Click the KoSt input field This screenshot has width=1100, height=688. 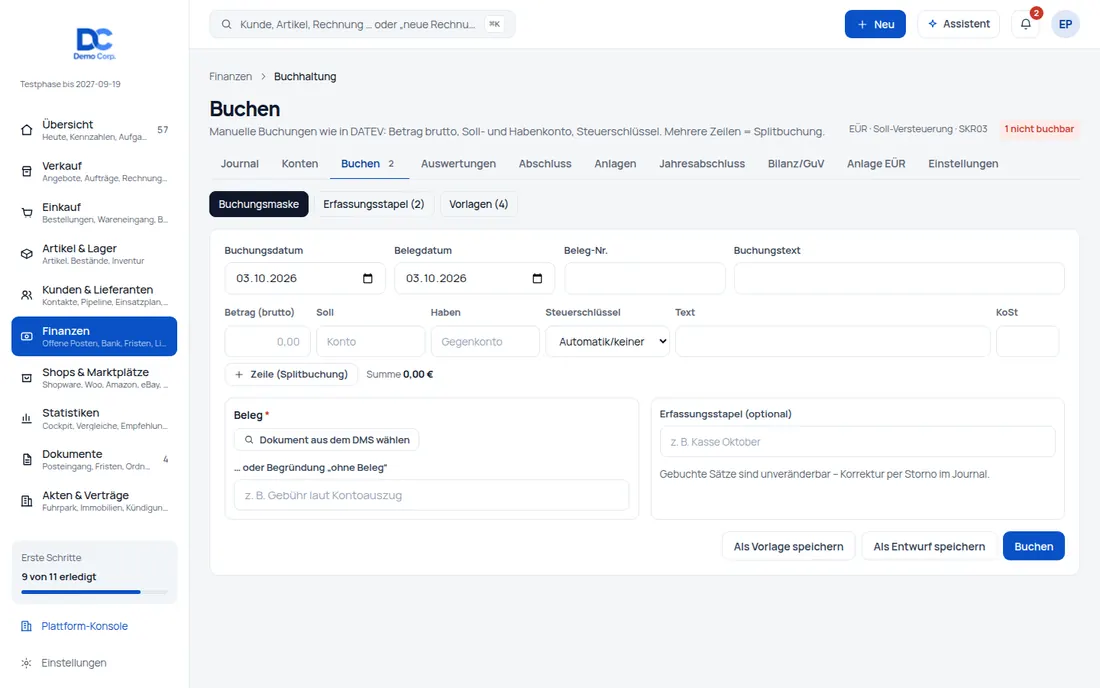[1027, 342]
